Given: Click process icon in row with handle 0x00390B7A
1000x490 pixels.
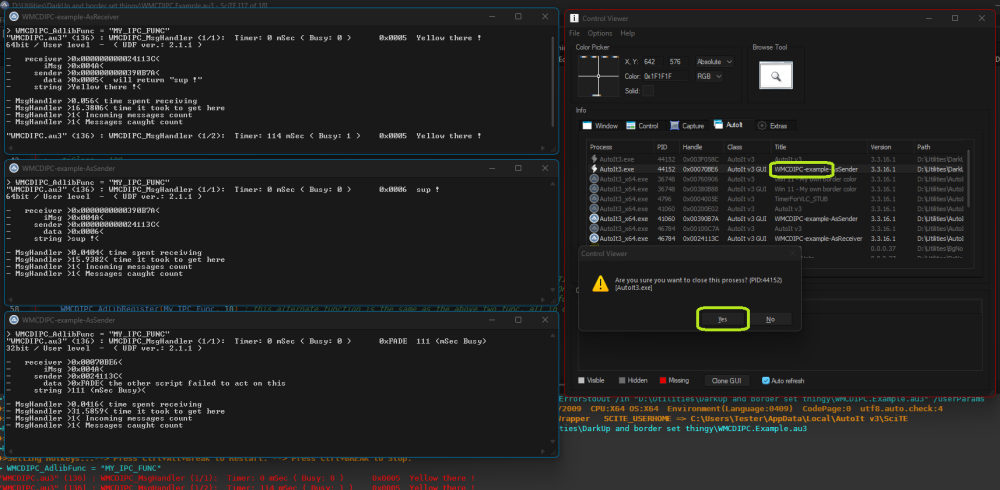Looking at the screenshot, I should click(x=594, y=219).
